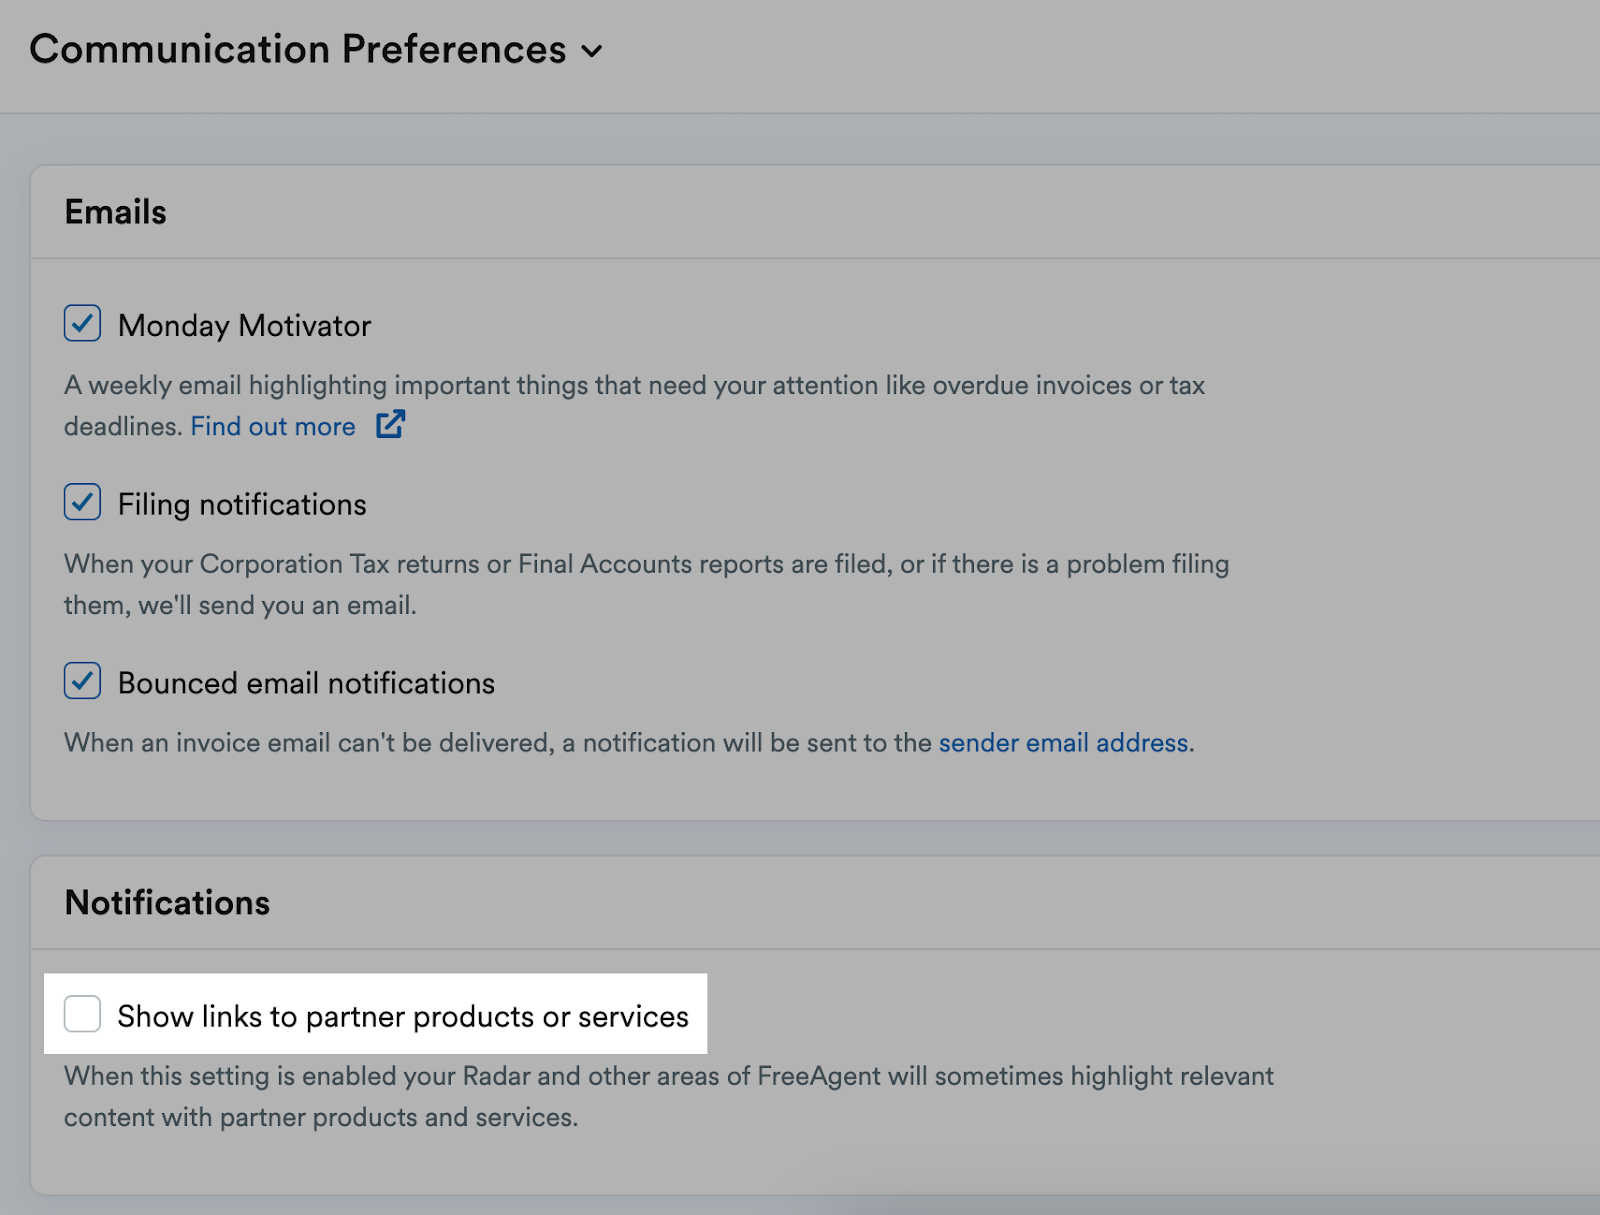Click the Emails section heading

pyautogui.click(x=116, y=212)
